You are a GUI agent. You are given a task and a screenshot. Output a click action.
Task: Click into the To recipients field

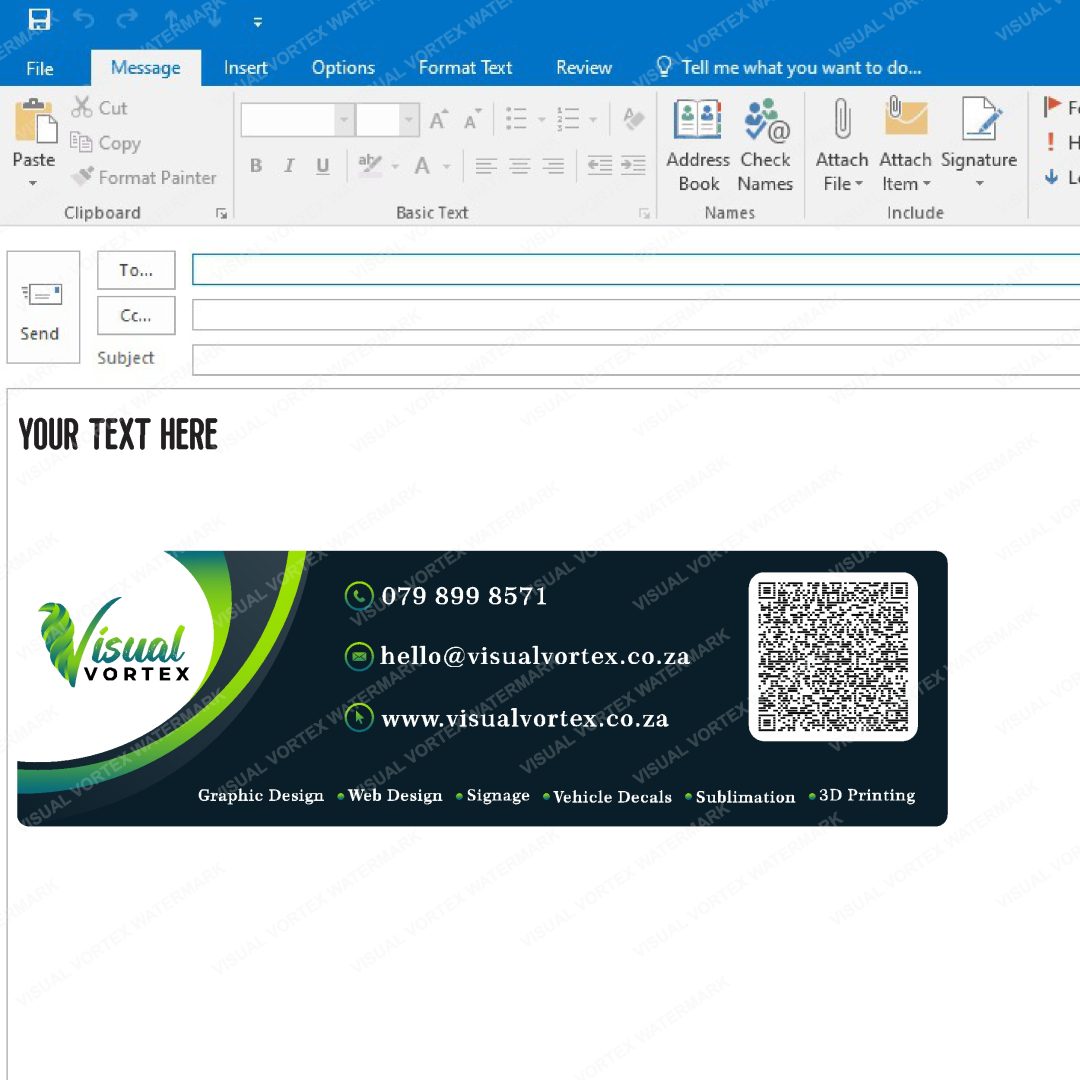(636, 269)
